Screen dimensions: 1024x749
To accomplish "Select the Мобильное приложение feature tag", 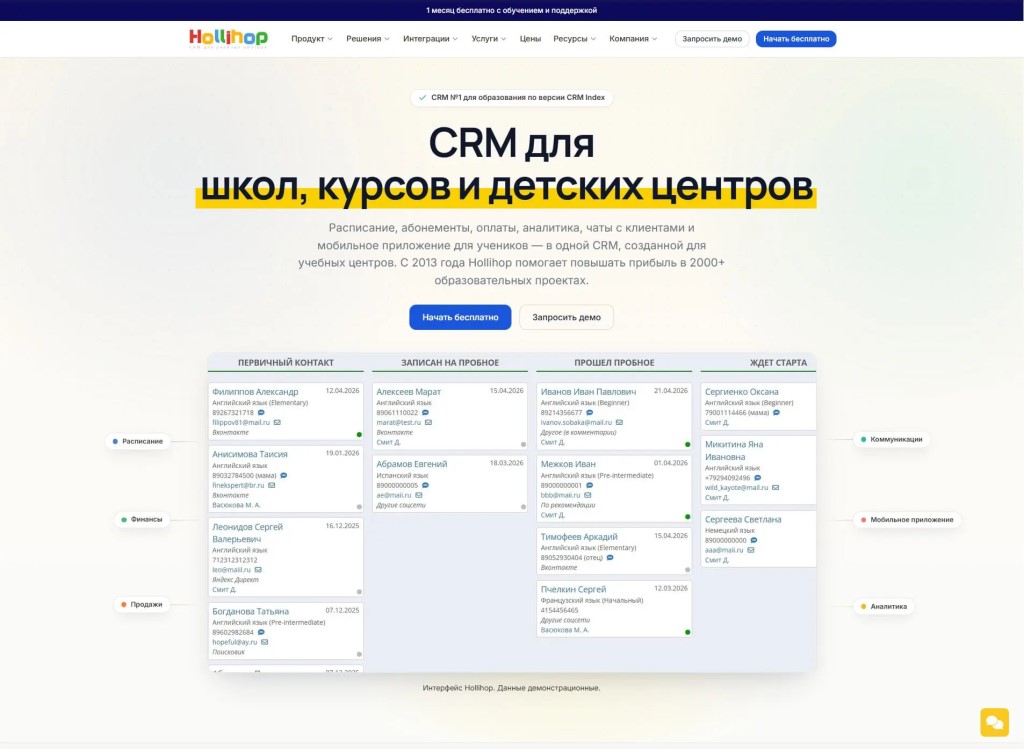I will point(907,520).
